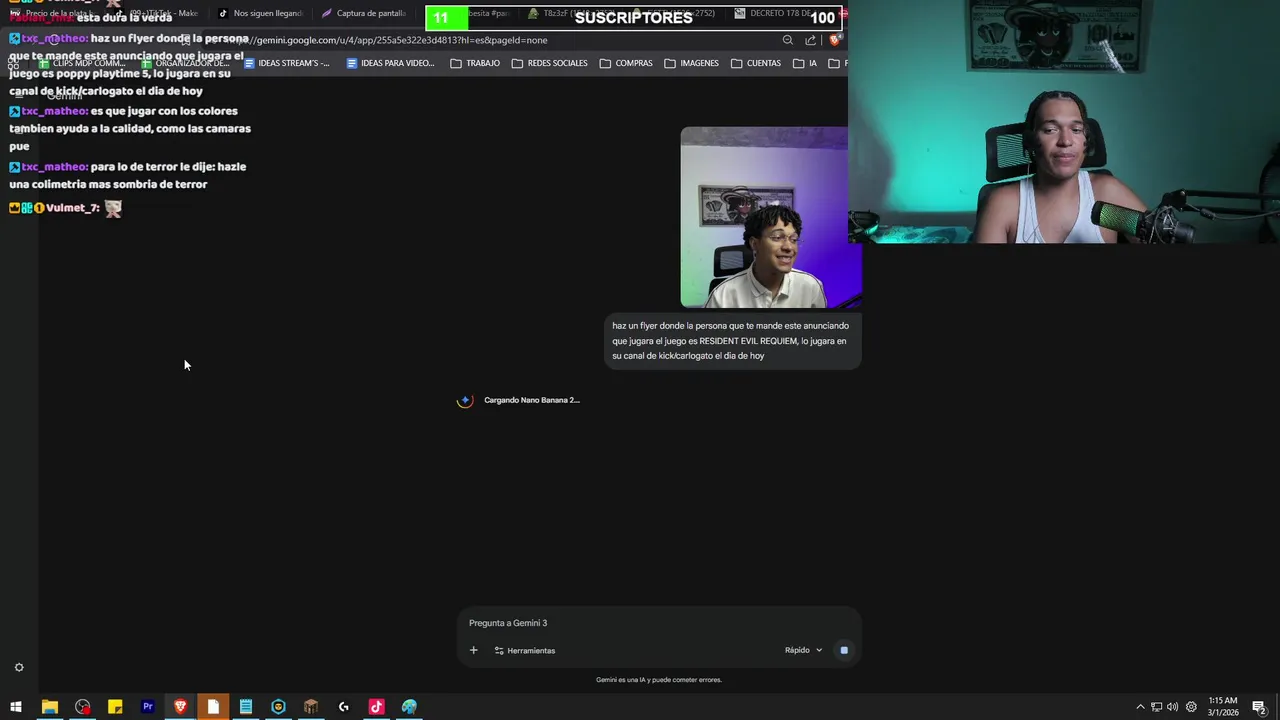Open the IDEAS PARA VIDEO bookmark
The height and width of the screenshot is (720, 1280).
pyautogui.click(x=390, y=63)
